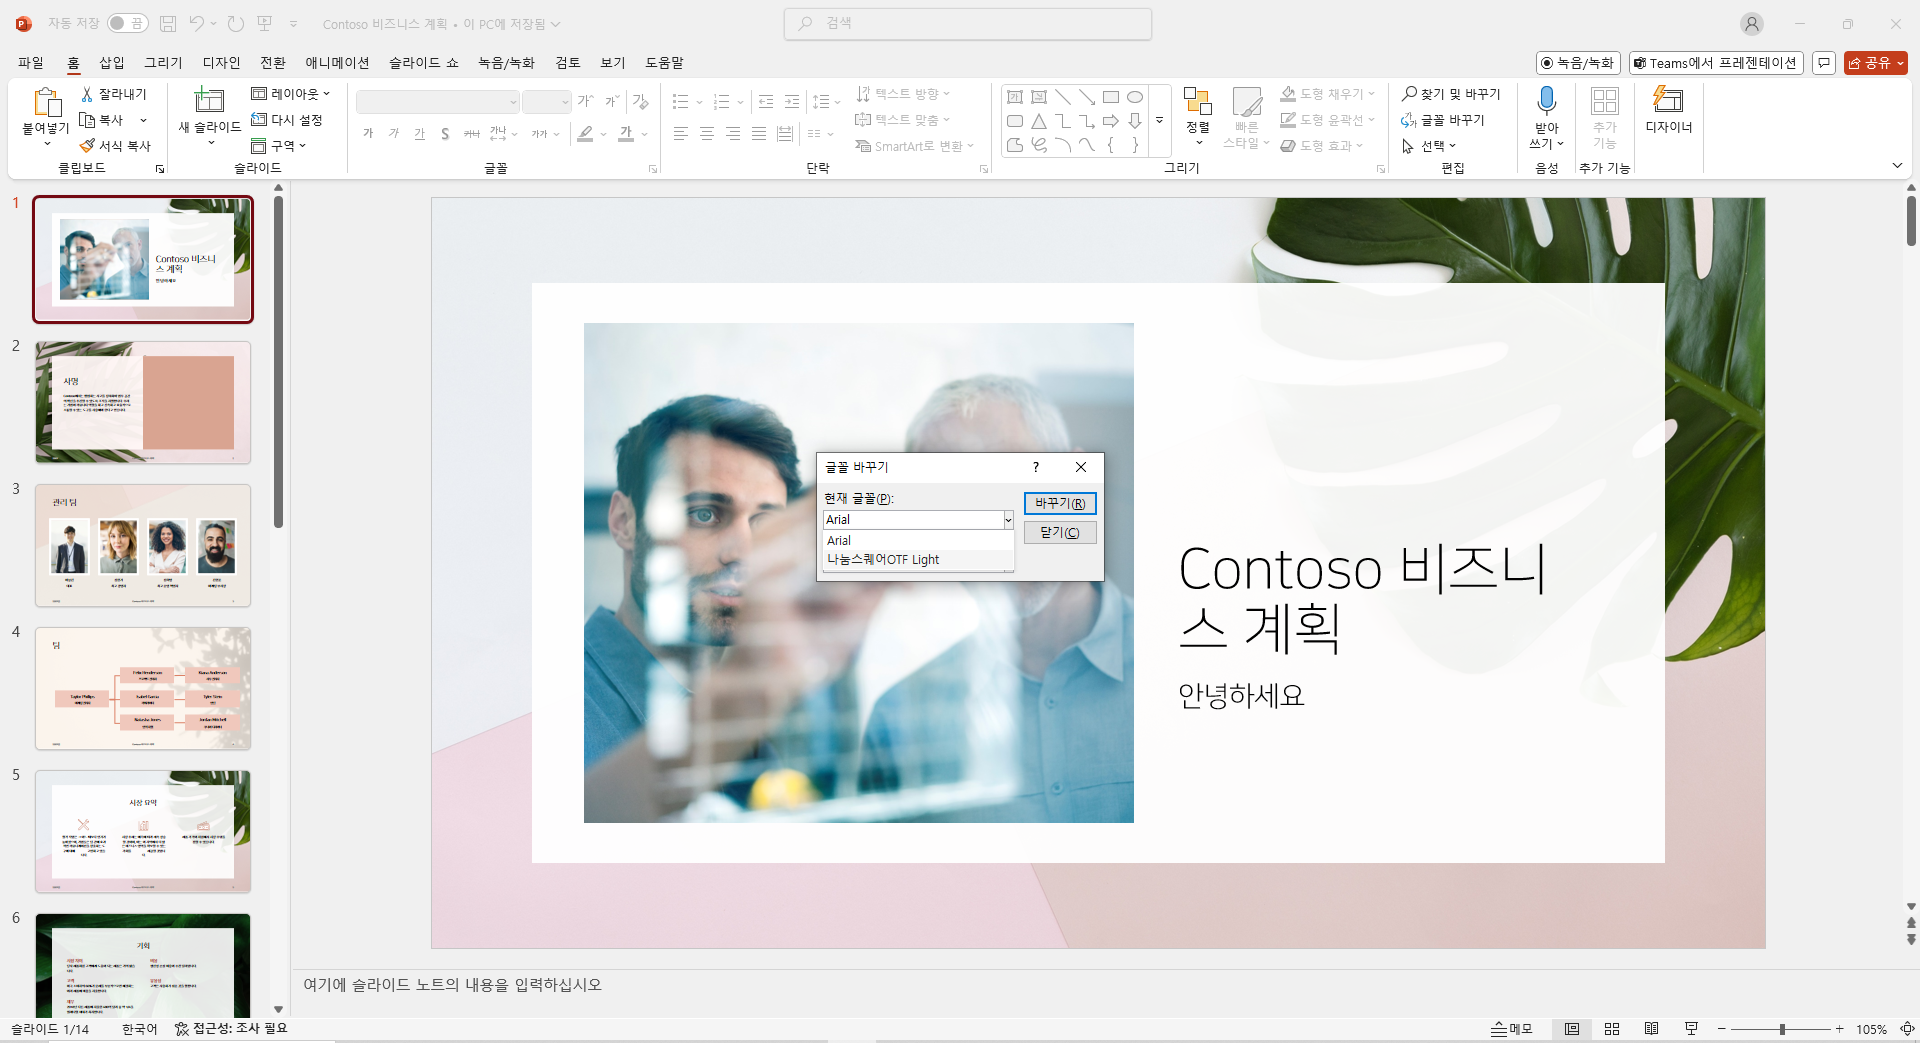Click the Arrange (정렬) icon
The width and height of the screenshot is (1920, 1043).
(1198, 100)
